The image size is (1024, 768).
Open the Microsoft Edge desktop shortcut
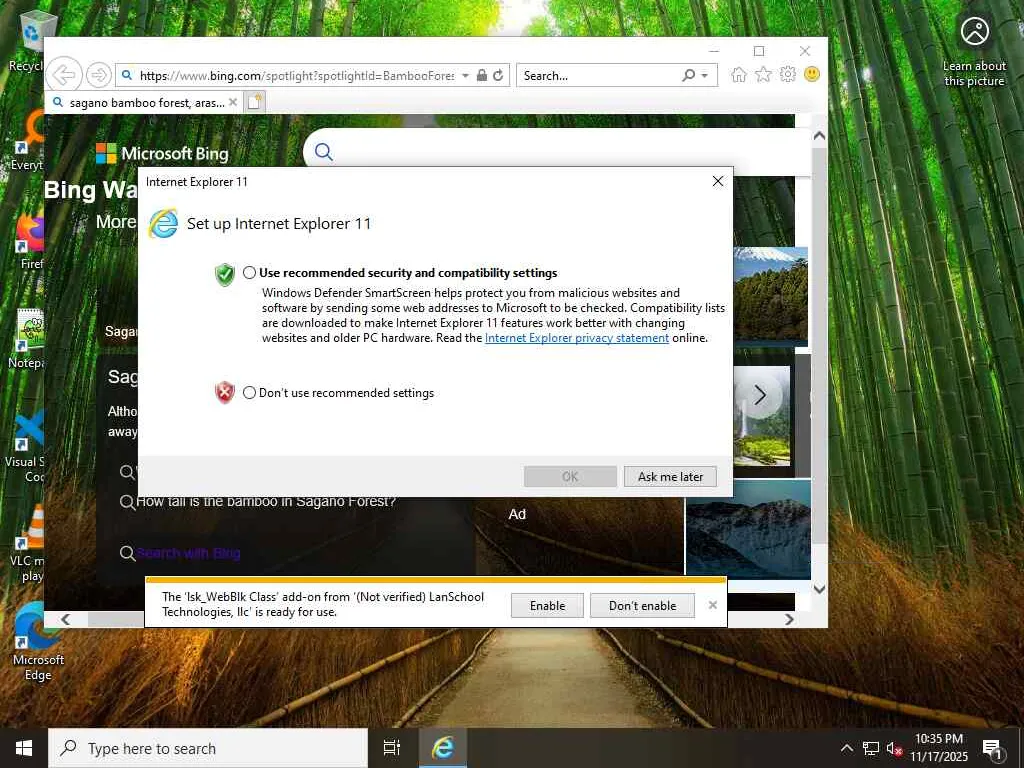coord(38,643)
